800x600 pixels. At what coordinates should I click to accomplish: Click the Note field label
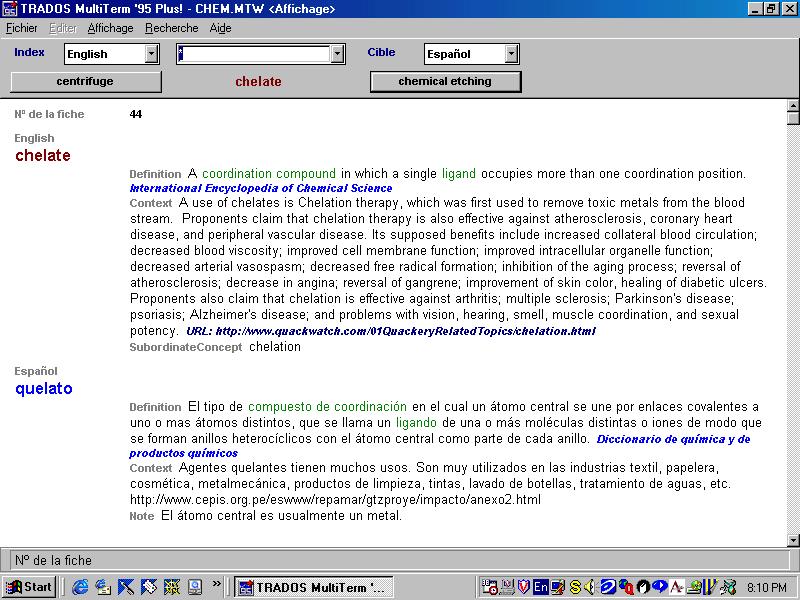[142, 516]
